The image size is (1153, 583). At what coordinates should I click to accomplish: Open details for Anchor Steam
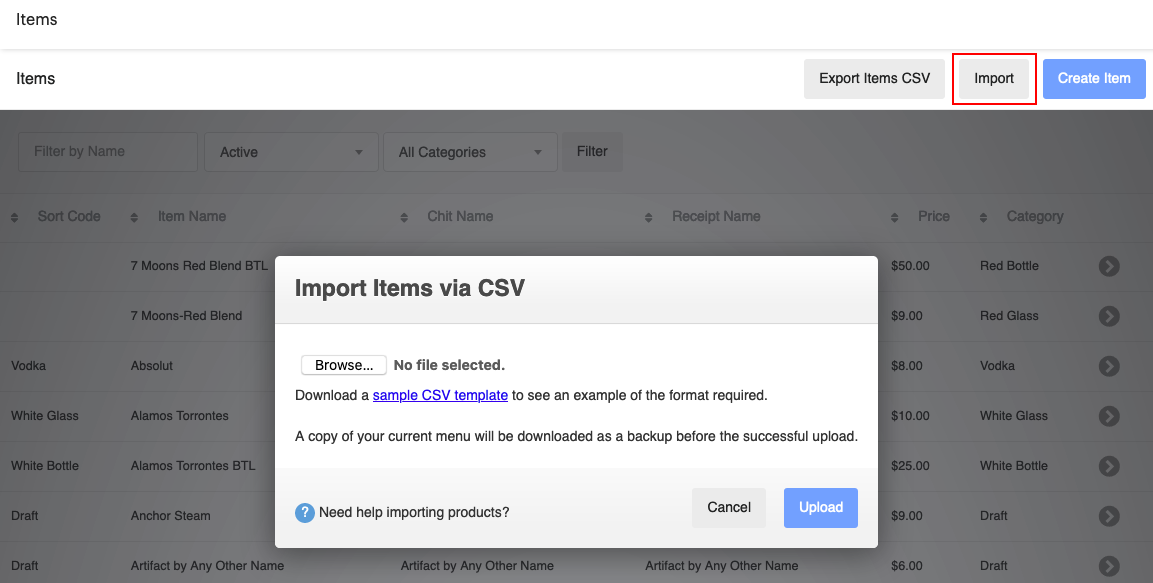click(1109, 516)
